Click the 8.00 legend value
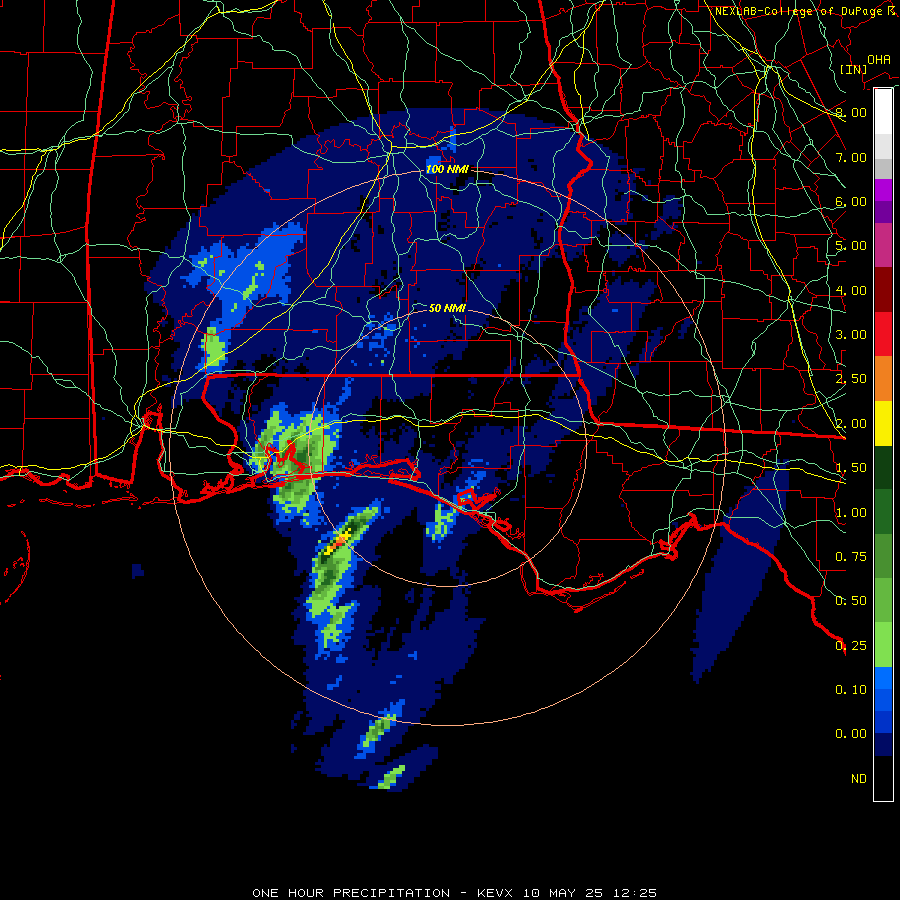 click(x=851, y=112)
